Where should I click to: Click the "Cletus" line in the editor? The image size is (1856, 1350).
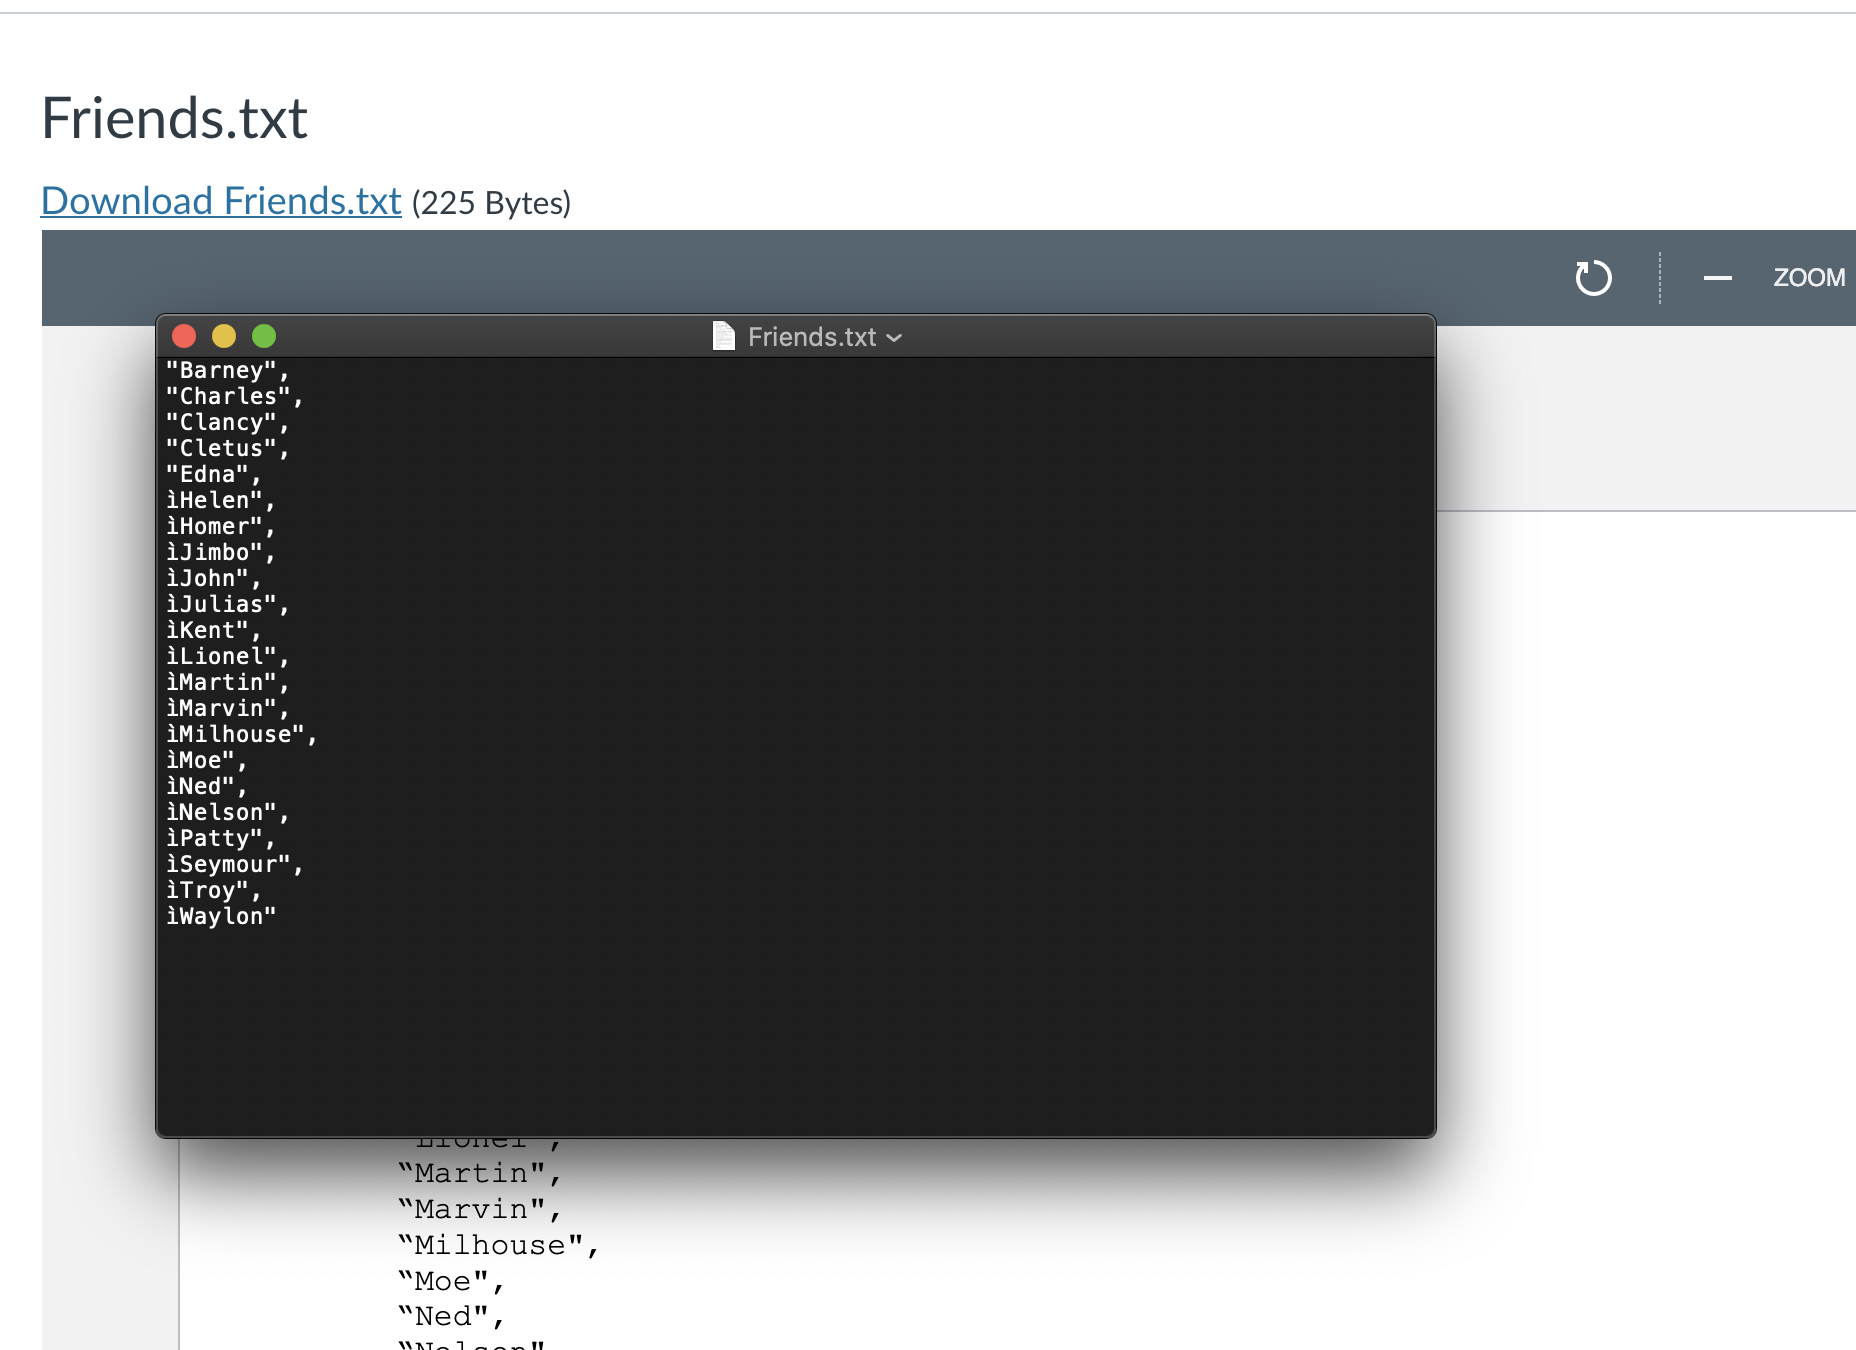[x=227, y=449]
